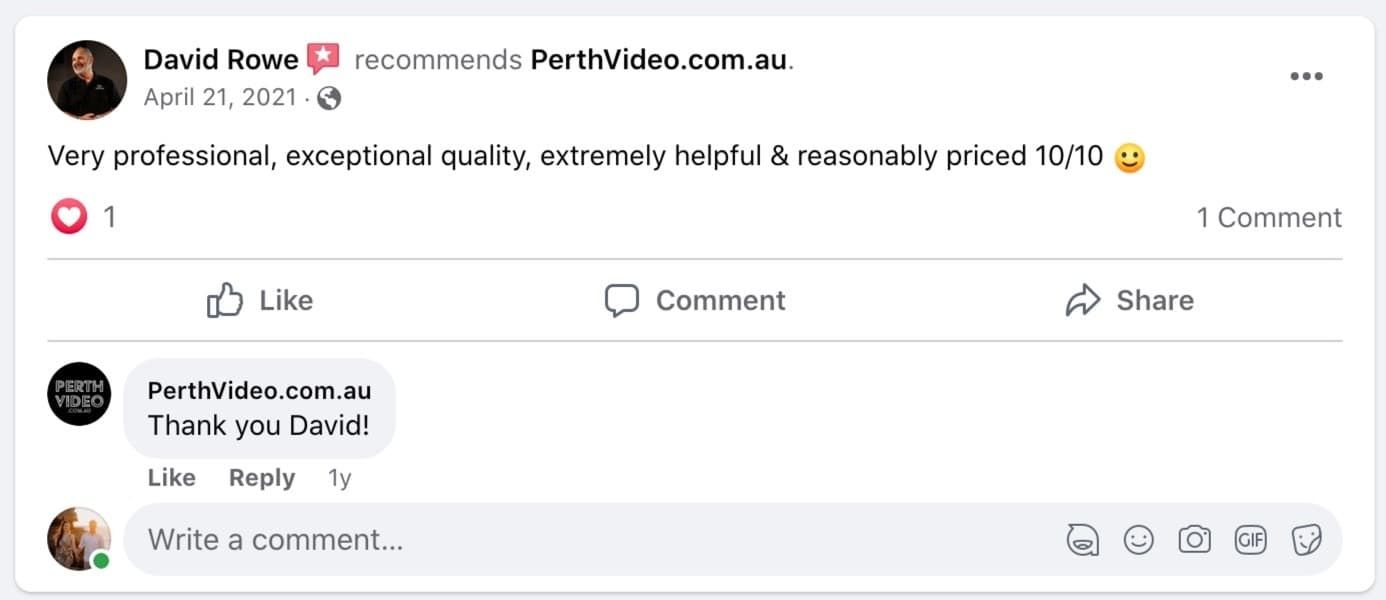Like the post with thumbs-up button
1386x600 pixels.
pos(260,300)
